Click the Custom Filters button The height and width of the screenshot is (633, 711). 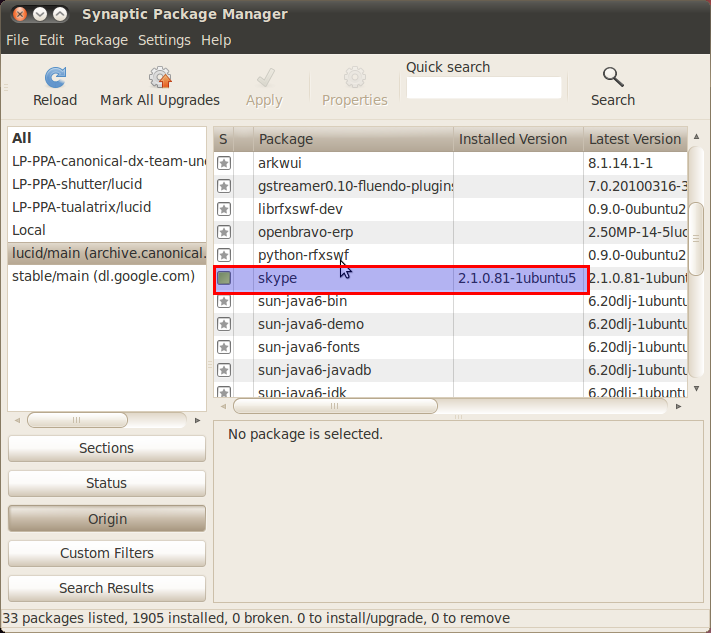tap(107, 553)
